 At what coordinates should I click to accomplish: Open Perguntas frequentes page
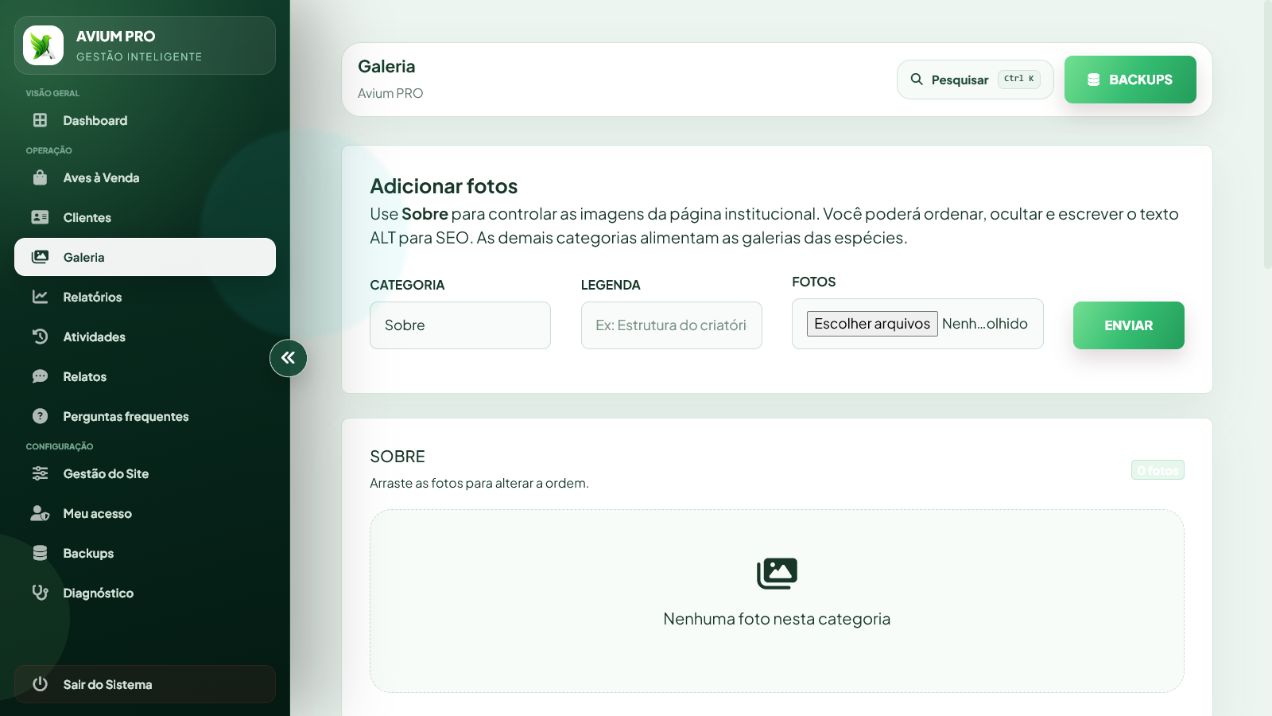[145, 416]
